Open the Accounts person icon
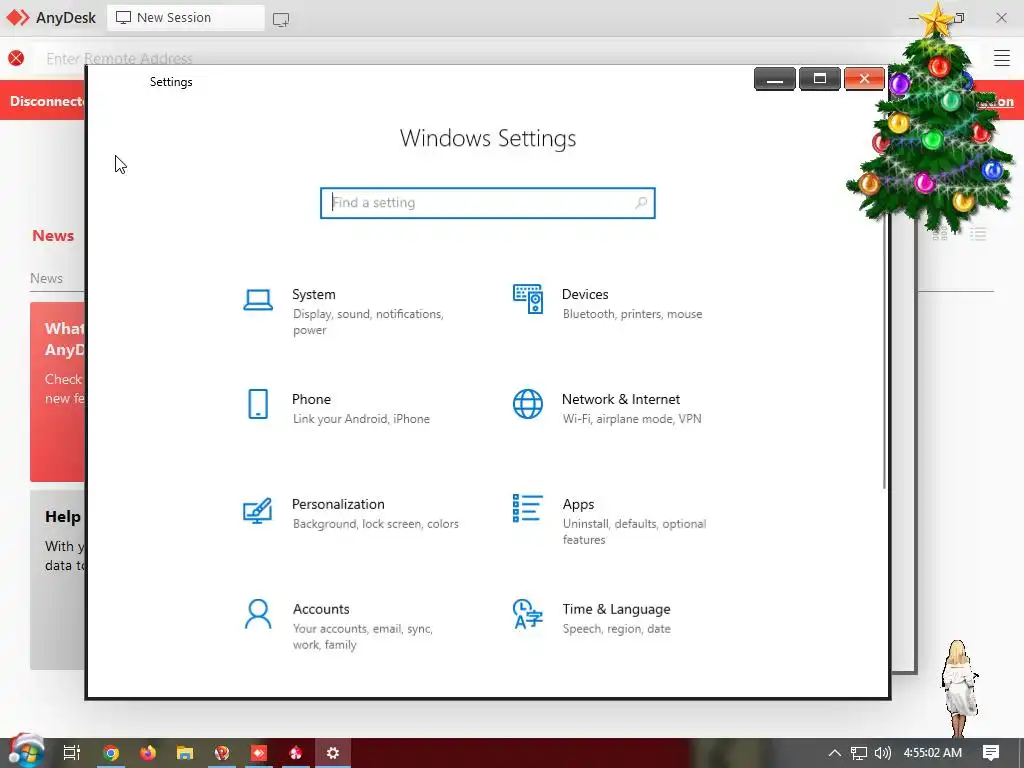 [x=258, y=614]
